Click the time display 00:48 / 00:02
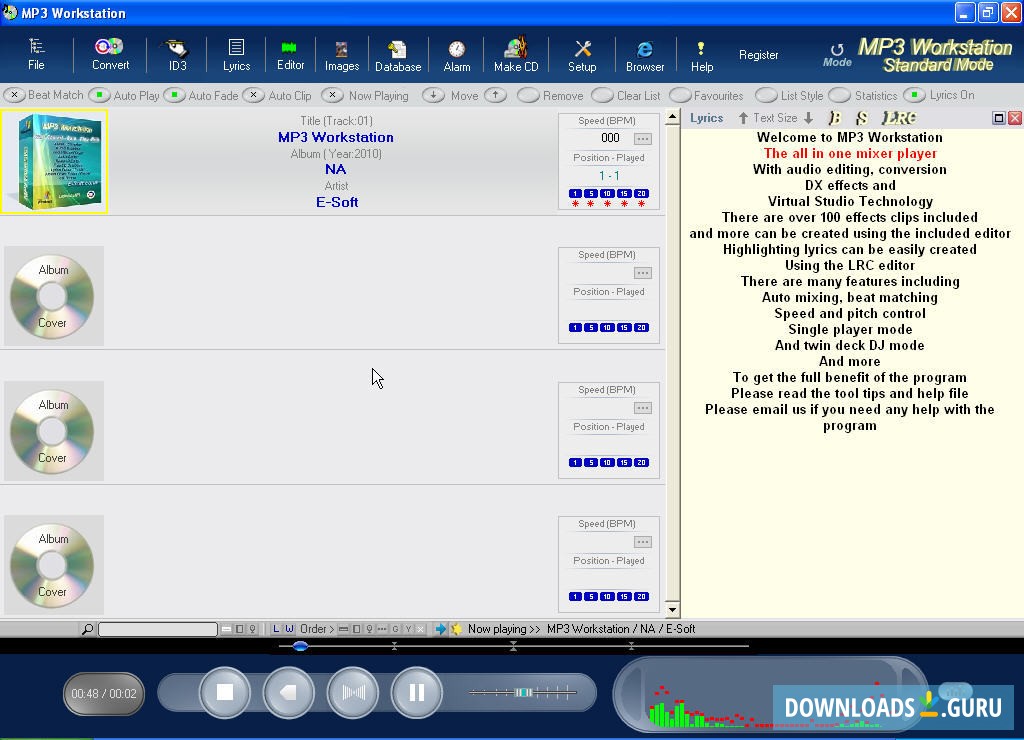The image size is (1024, 740). [x=104, y=694]
